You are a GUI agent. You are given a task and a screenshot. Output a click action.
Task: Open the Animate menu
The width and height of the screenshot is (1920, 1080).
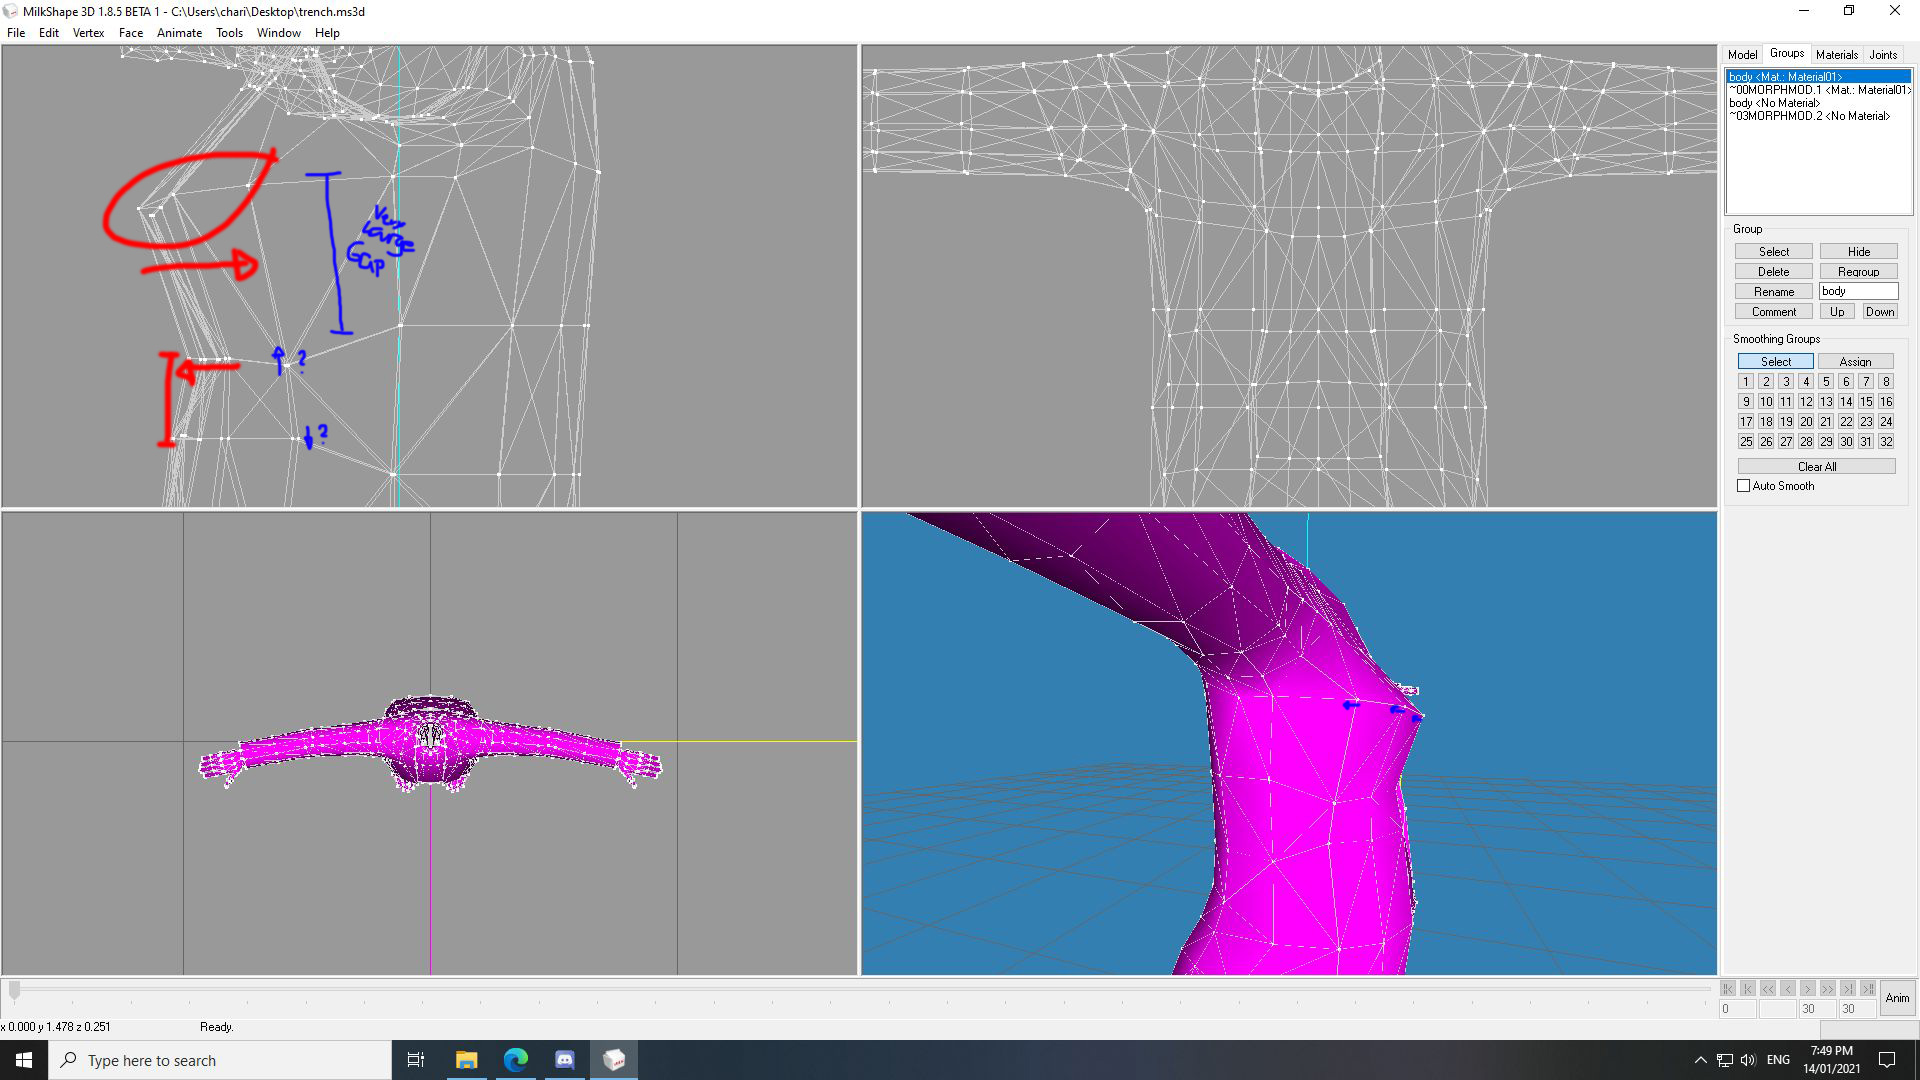179,33
